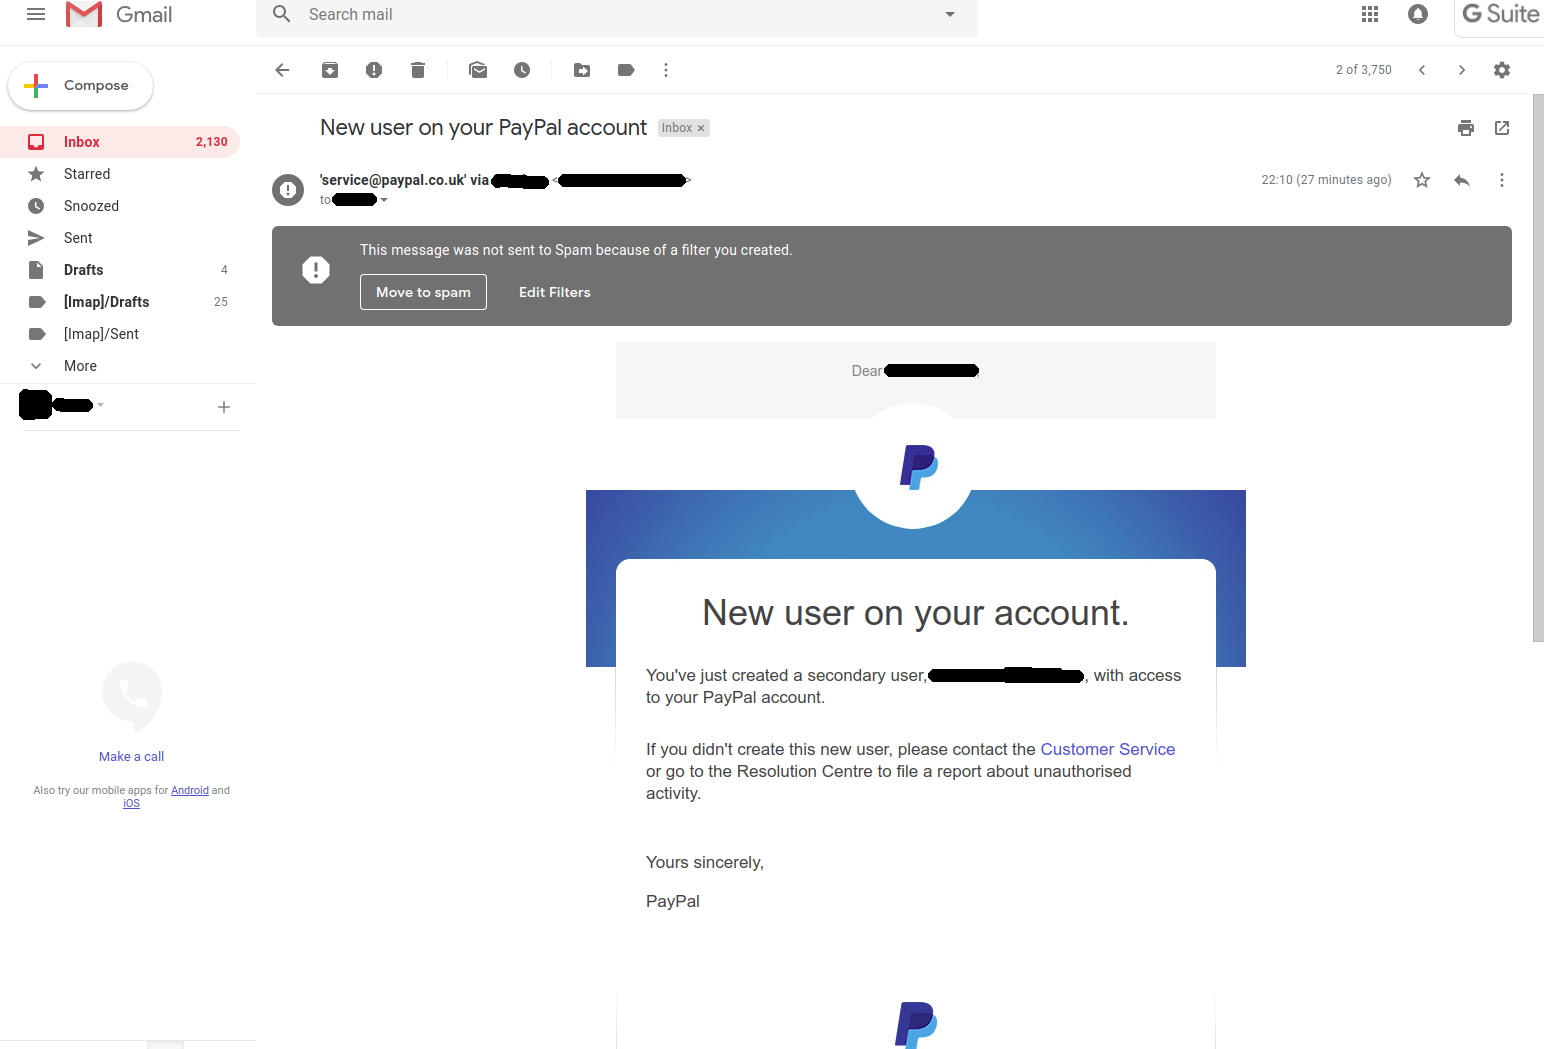Open the Snoozed folder
The height and width of the screenshot is (1049, 1544).
[x=120, y=206]
